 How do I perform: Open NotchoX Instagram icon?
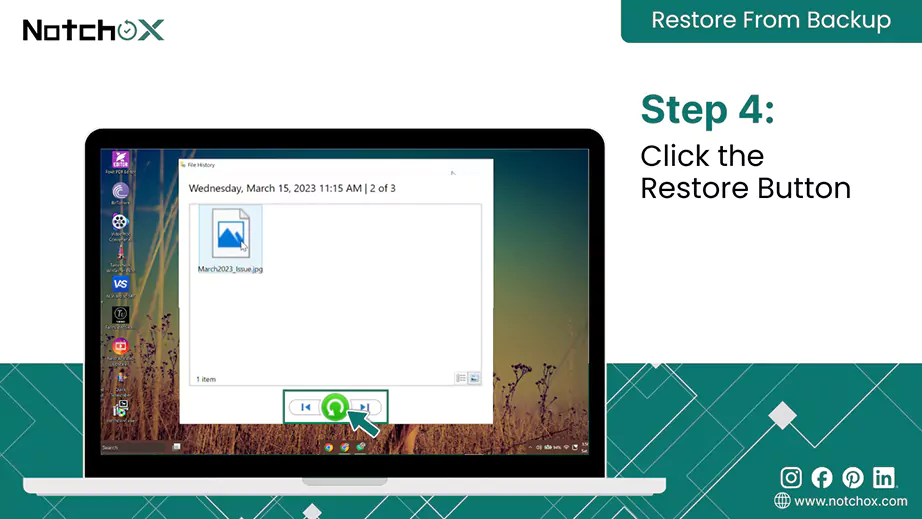[791, 477]
